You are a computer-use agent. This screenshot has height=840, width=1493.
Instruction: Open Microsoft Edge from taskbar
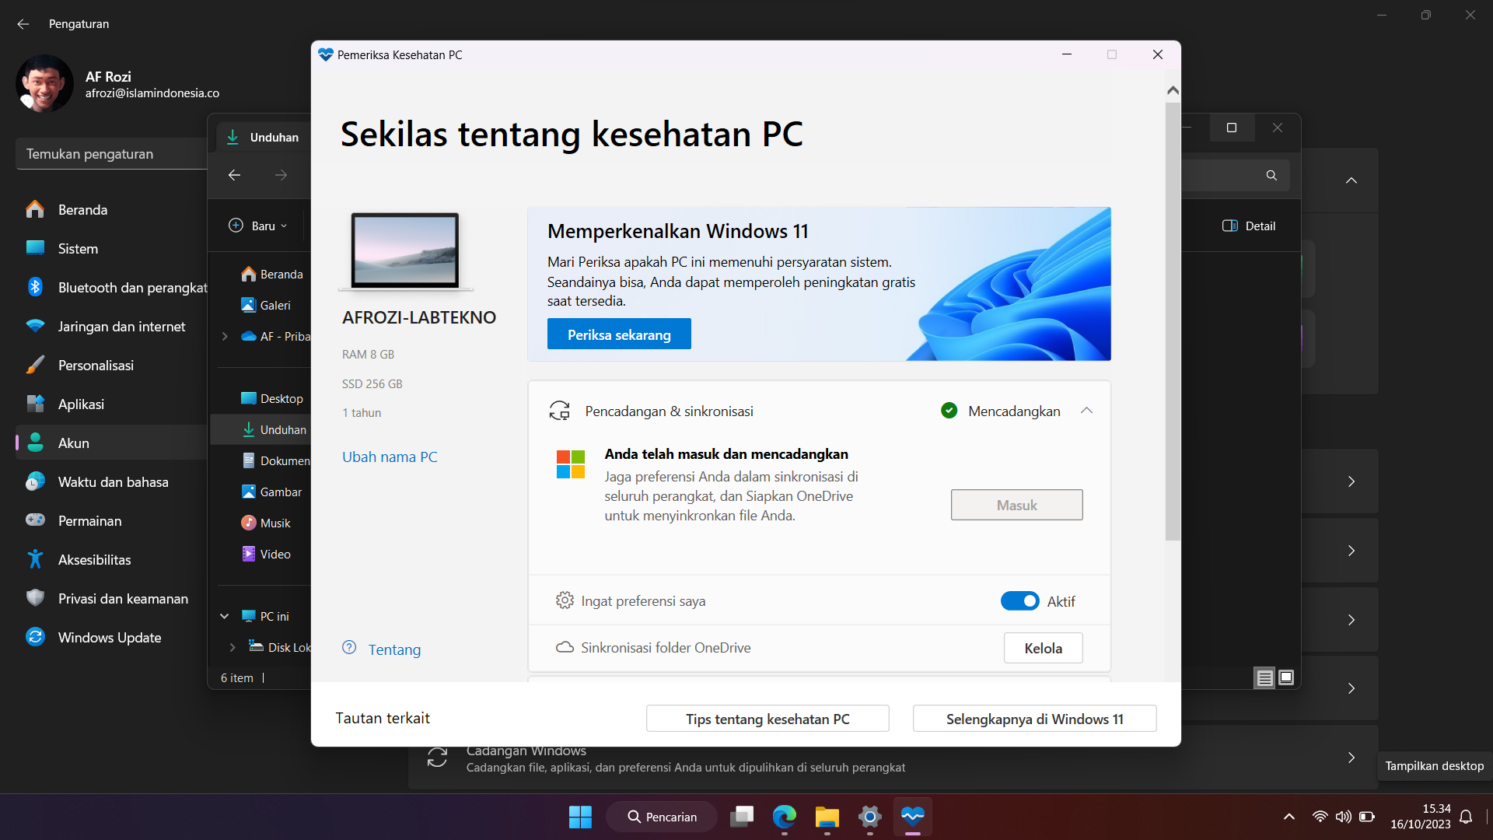coord(785,817)
